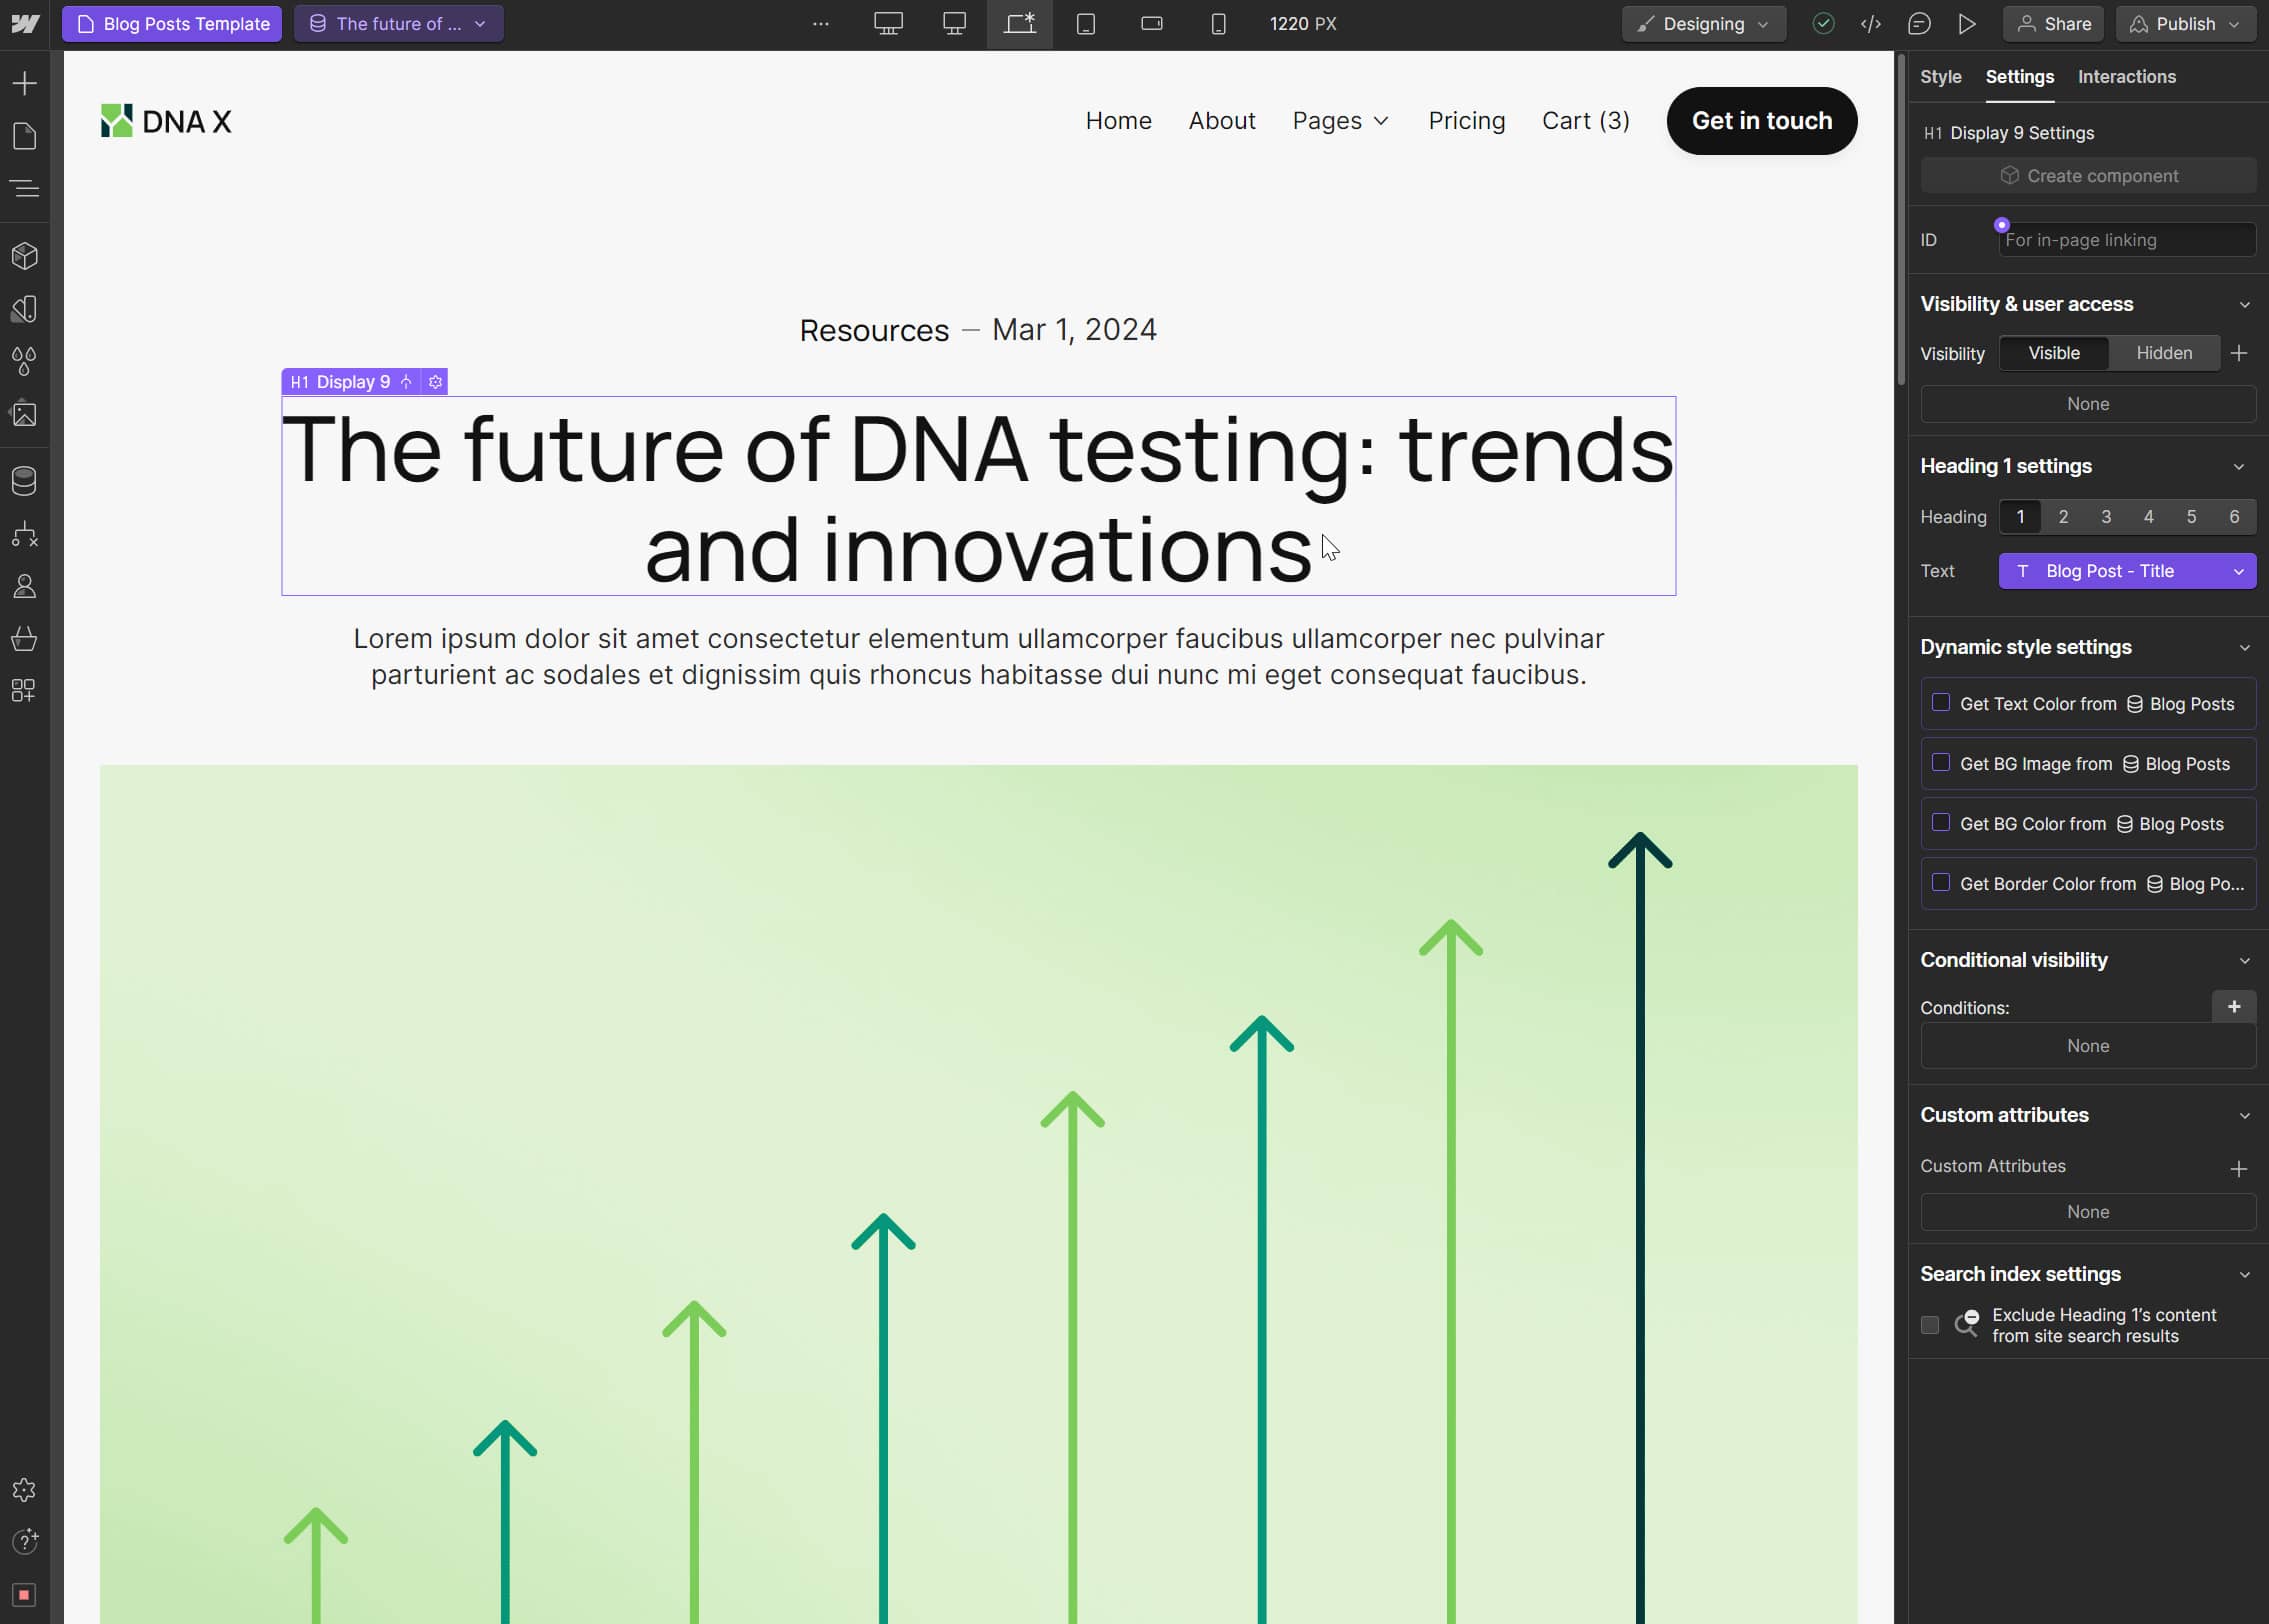
Task: Switch to the desktop monitor breakpoint
Action: point(954,23)
